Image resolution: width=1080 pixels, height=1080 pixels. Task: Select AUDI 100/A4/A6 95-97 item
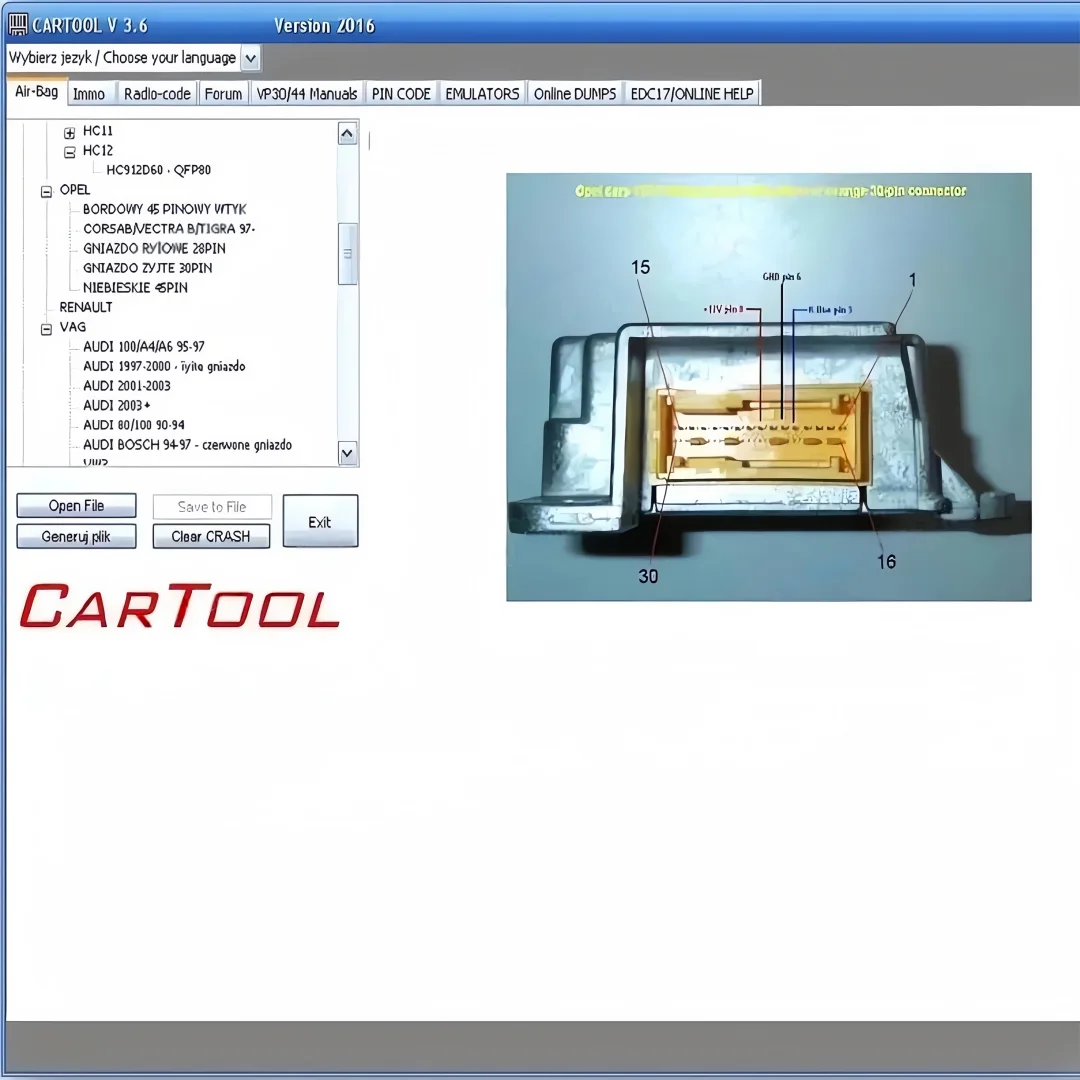click(143, 346)
